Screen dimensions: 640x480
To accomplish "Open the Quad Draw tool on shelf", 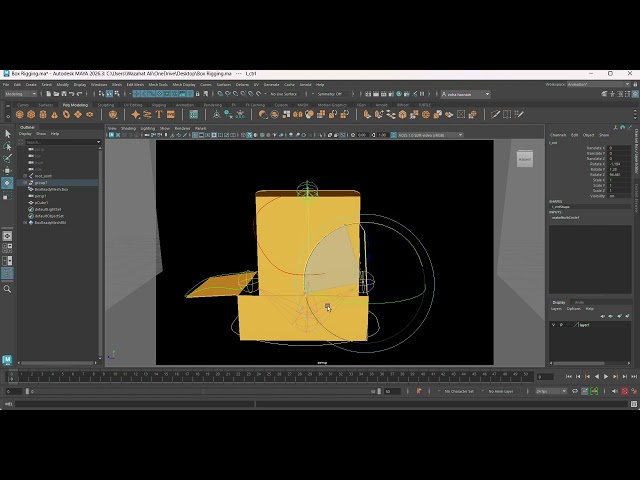I will tap(519, 115).
